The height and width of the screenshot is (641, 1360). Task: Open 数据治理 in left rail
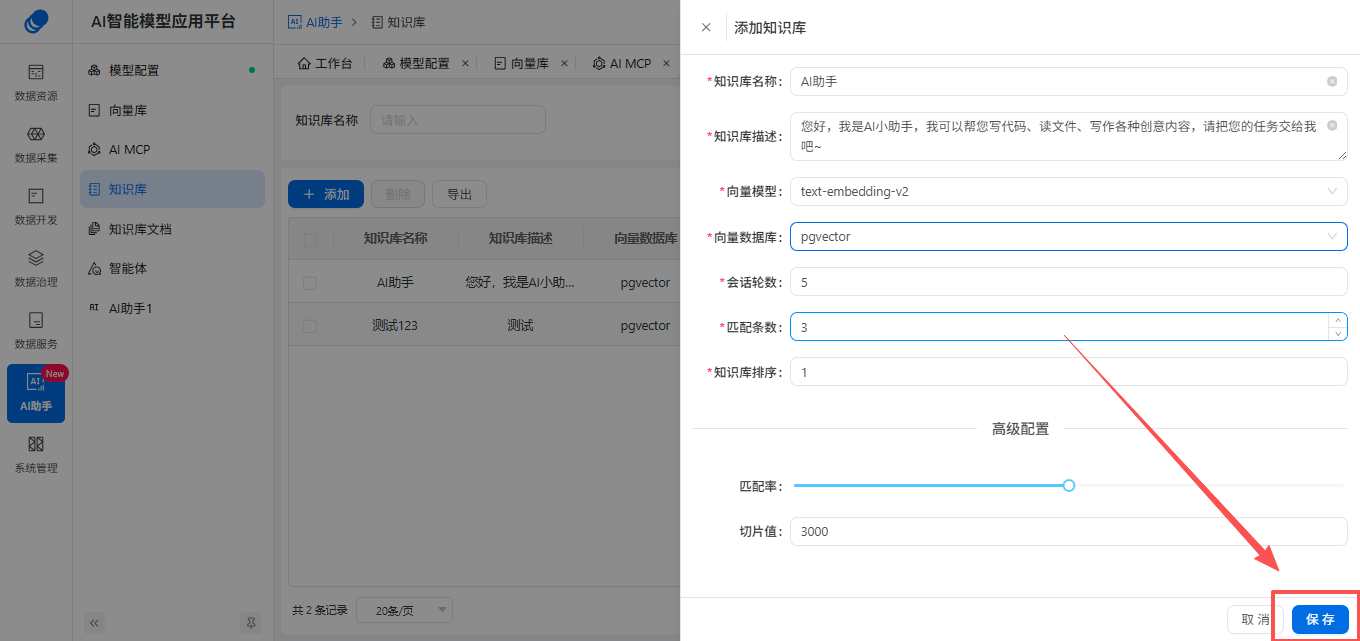click(x=36, y=268)
